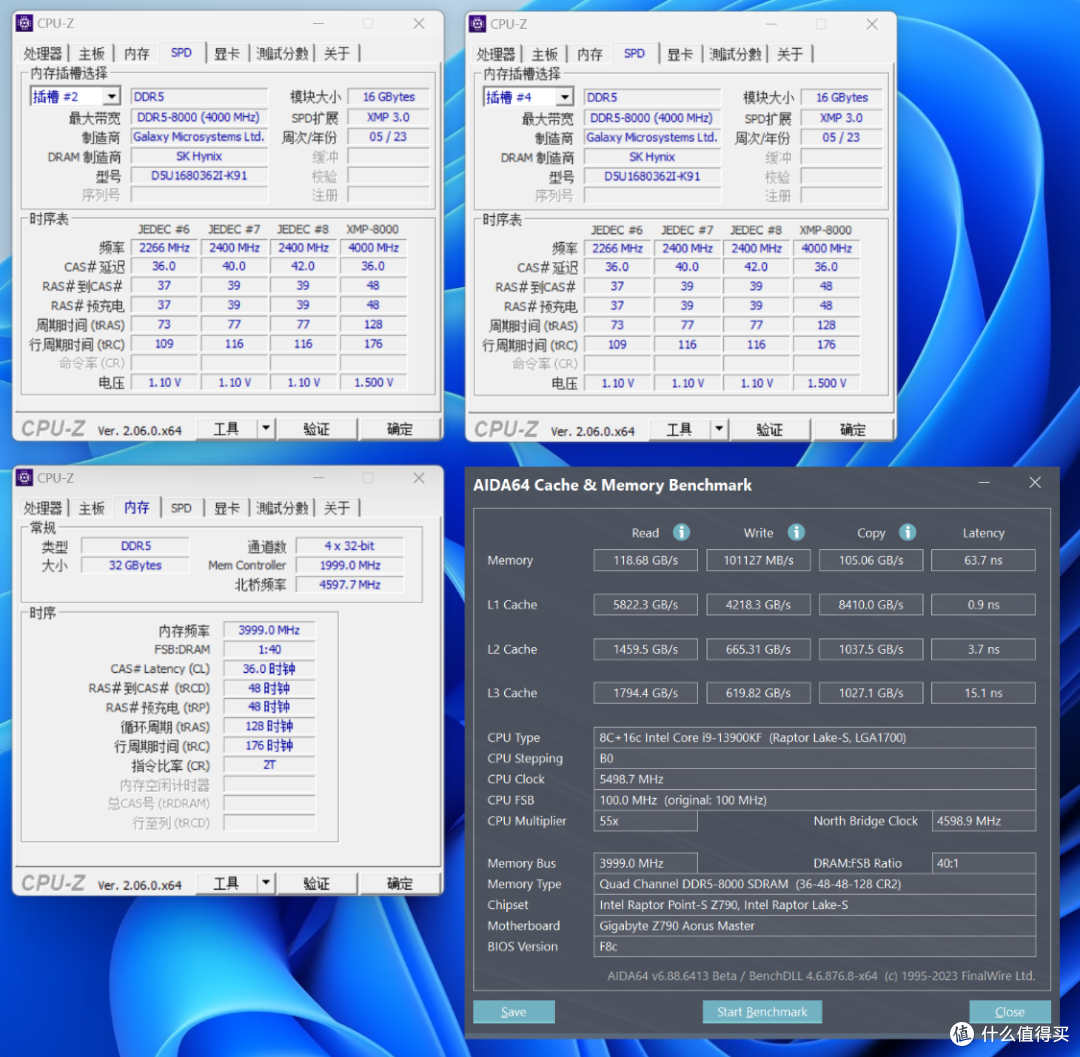
Task: Open 主板 tab in memory CPU-Z window
Action: pyautogui.click(x=91, y=507)
